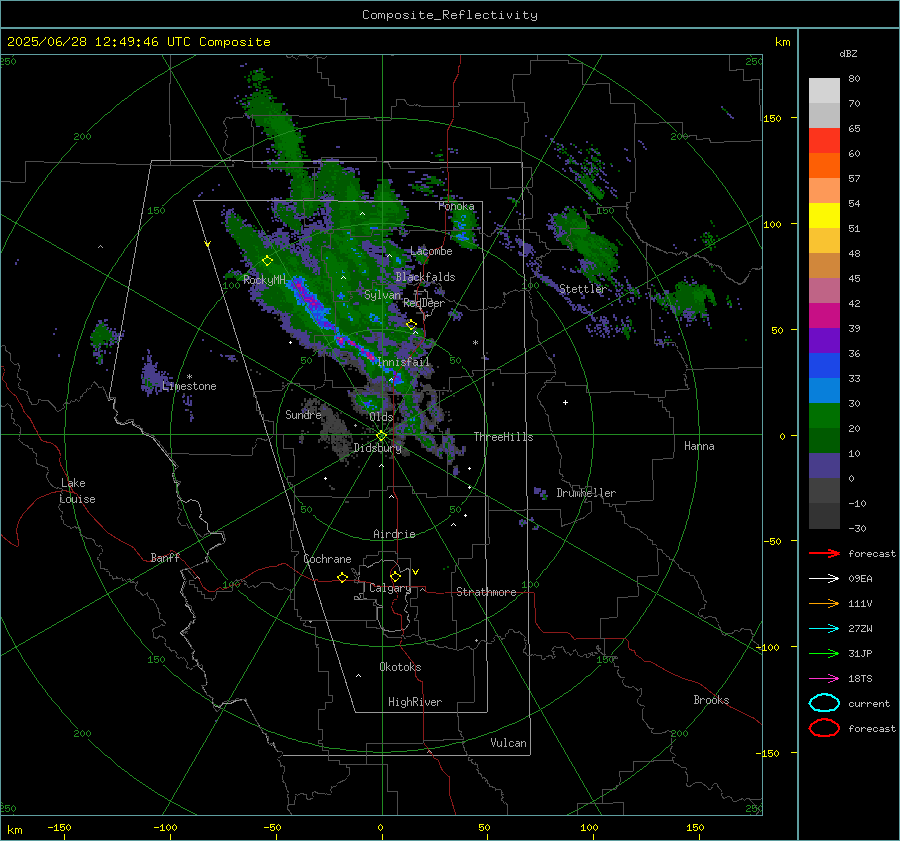This screenshot has width=900, height=841.
Task: Click the Composite_Reflectivity title
Action: click(450, 15)
